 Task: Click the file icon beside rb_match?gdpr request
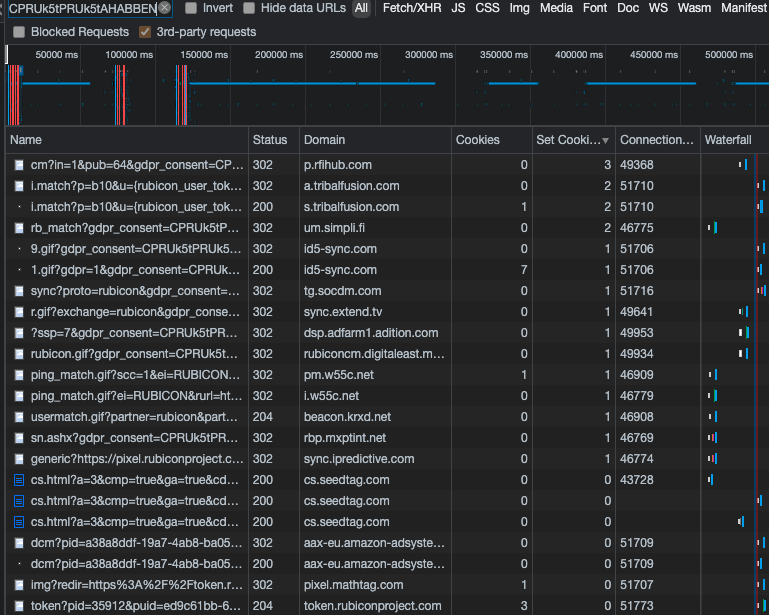[18, 228]
